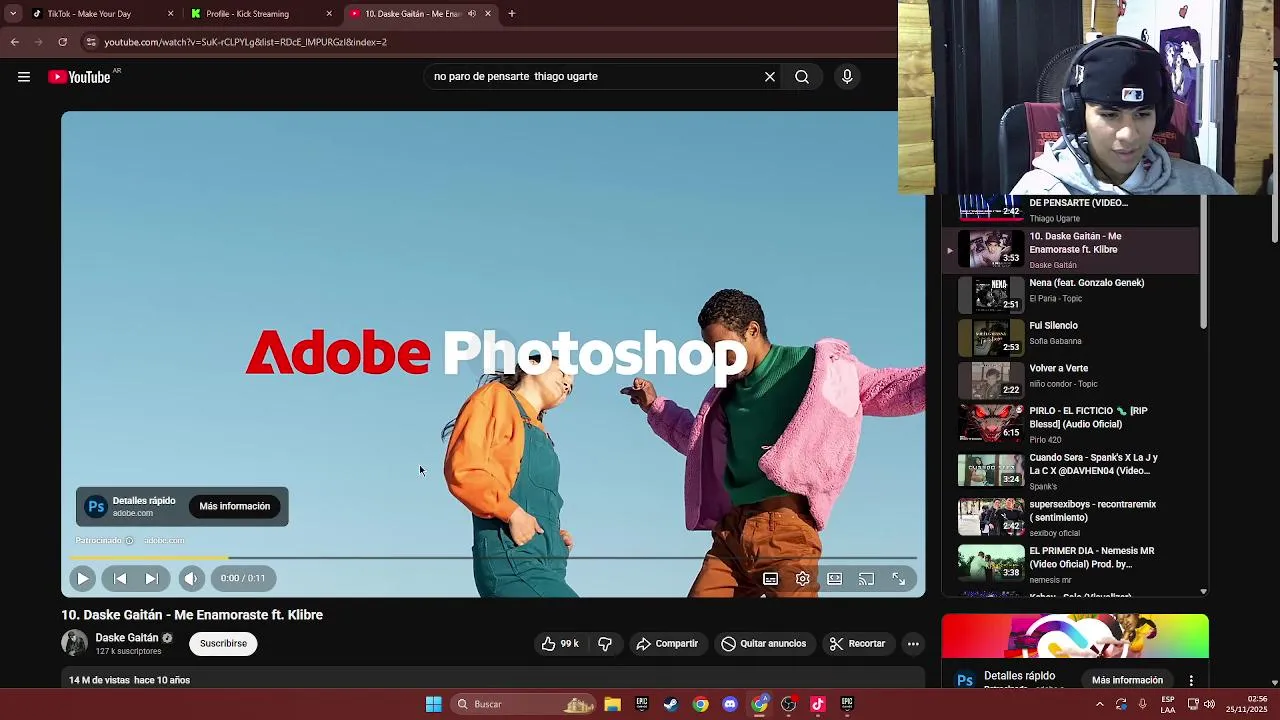Play 'Volver a Verte' from playlist
The image size is (1280, 720).
pos(1070,380)
